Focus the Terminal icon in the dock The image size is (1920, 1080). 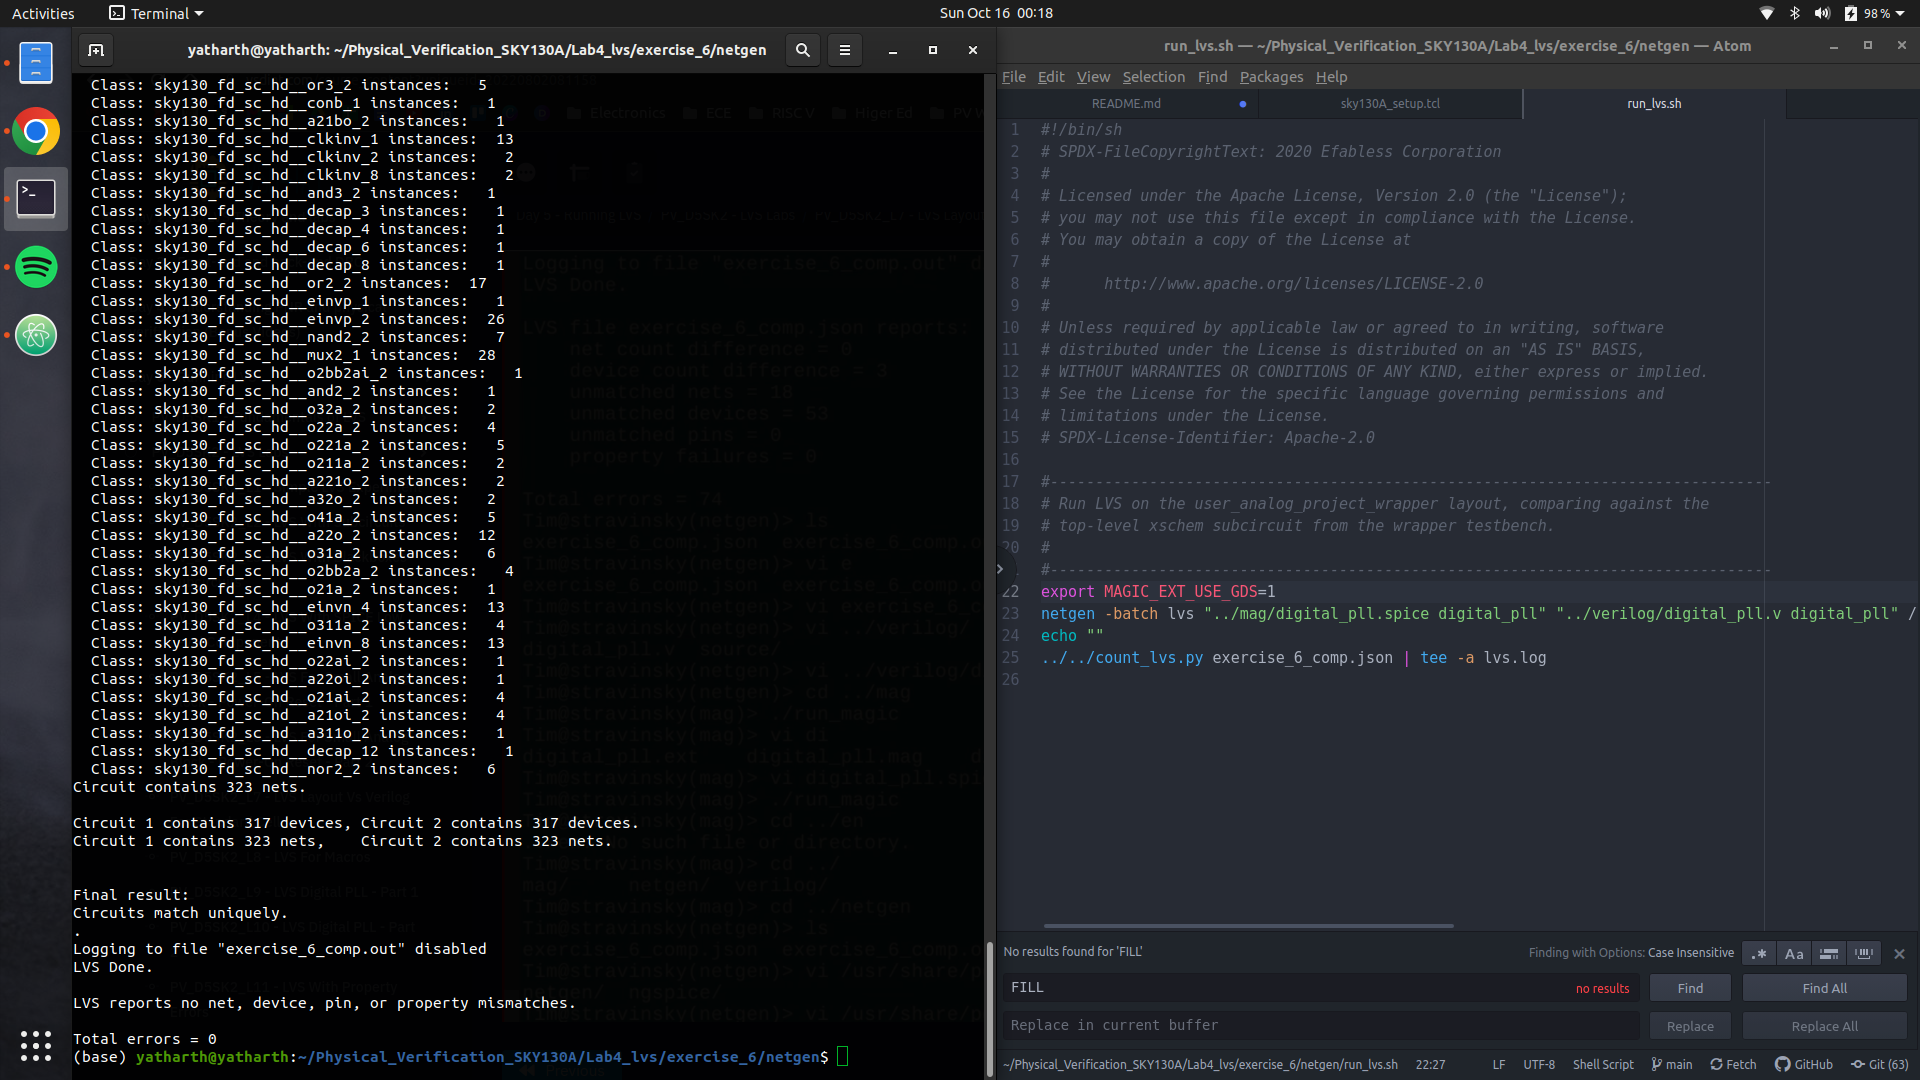point(36,199)
